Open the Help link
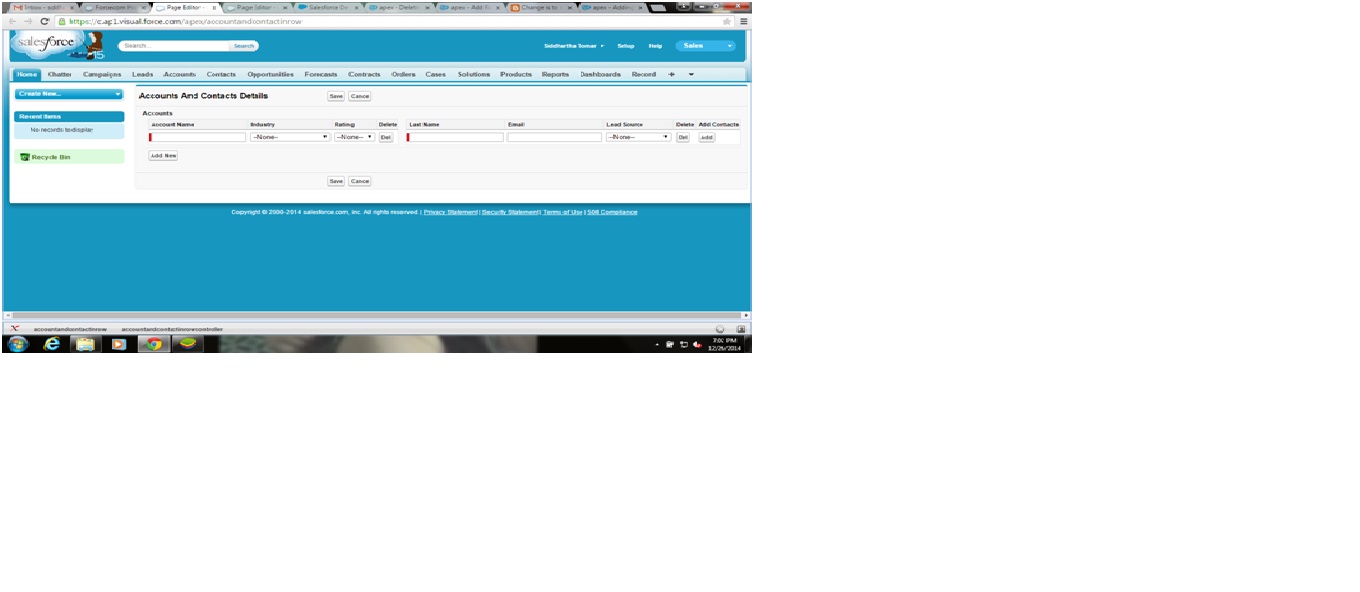Viewport: 1360px width, 592px height. pyautogui.click(x=656, y=46)
